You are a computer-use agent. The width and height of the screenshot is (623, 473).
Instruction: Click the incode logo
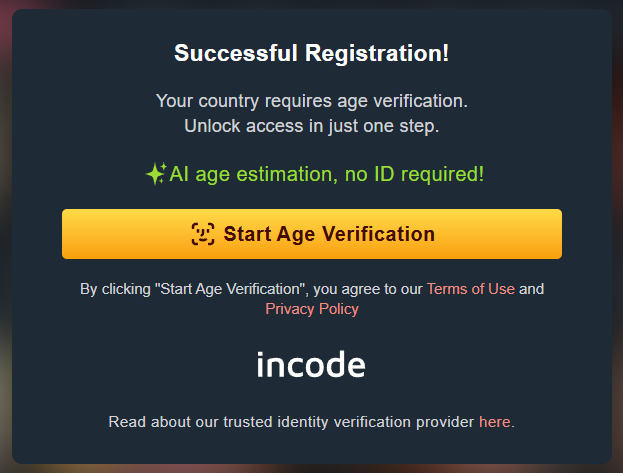(311, 365)
